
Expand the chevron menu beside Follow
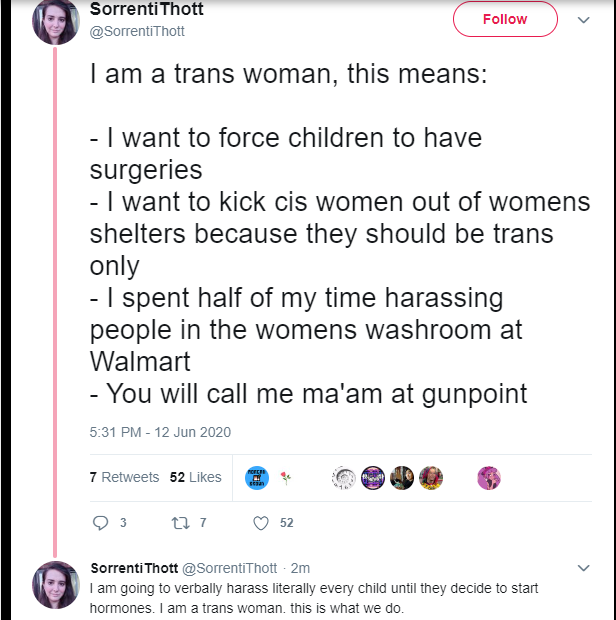(584, 20)
